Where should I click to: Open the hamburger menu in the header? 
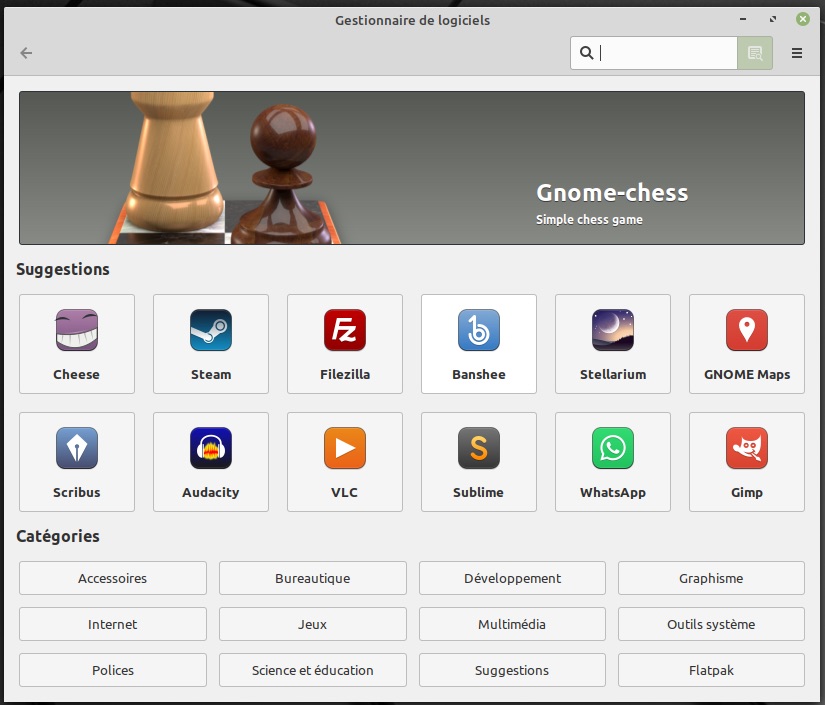pos(797,53)
